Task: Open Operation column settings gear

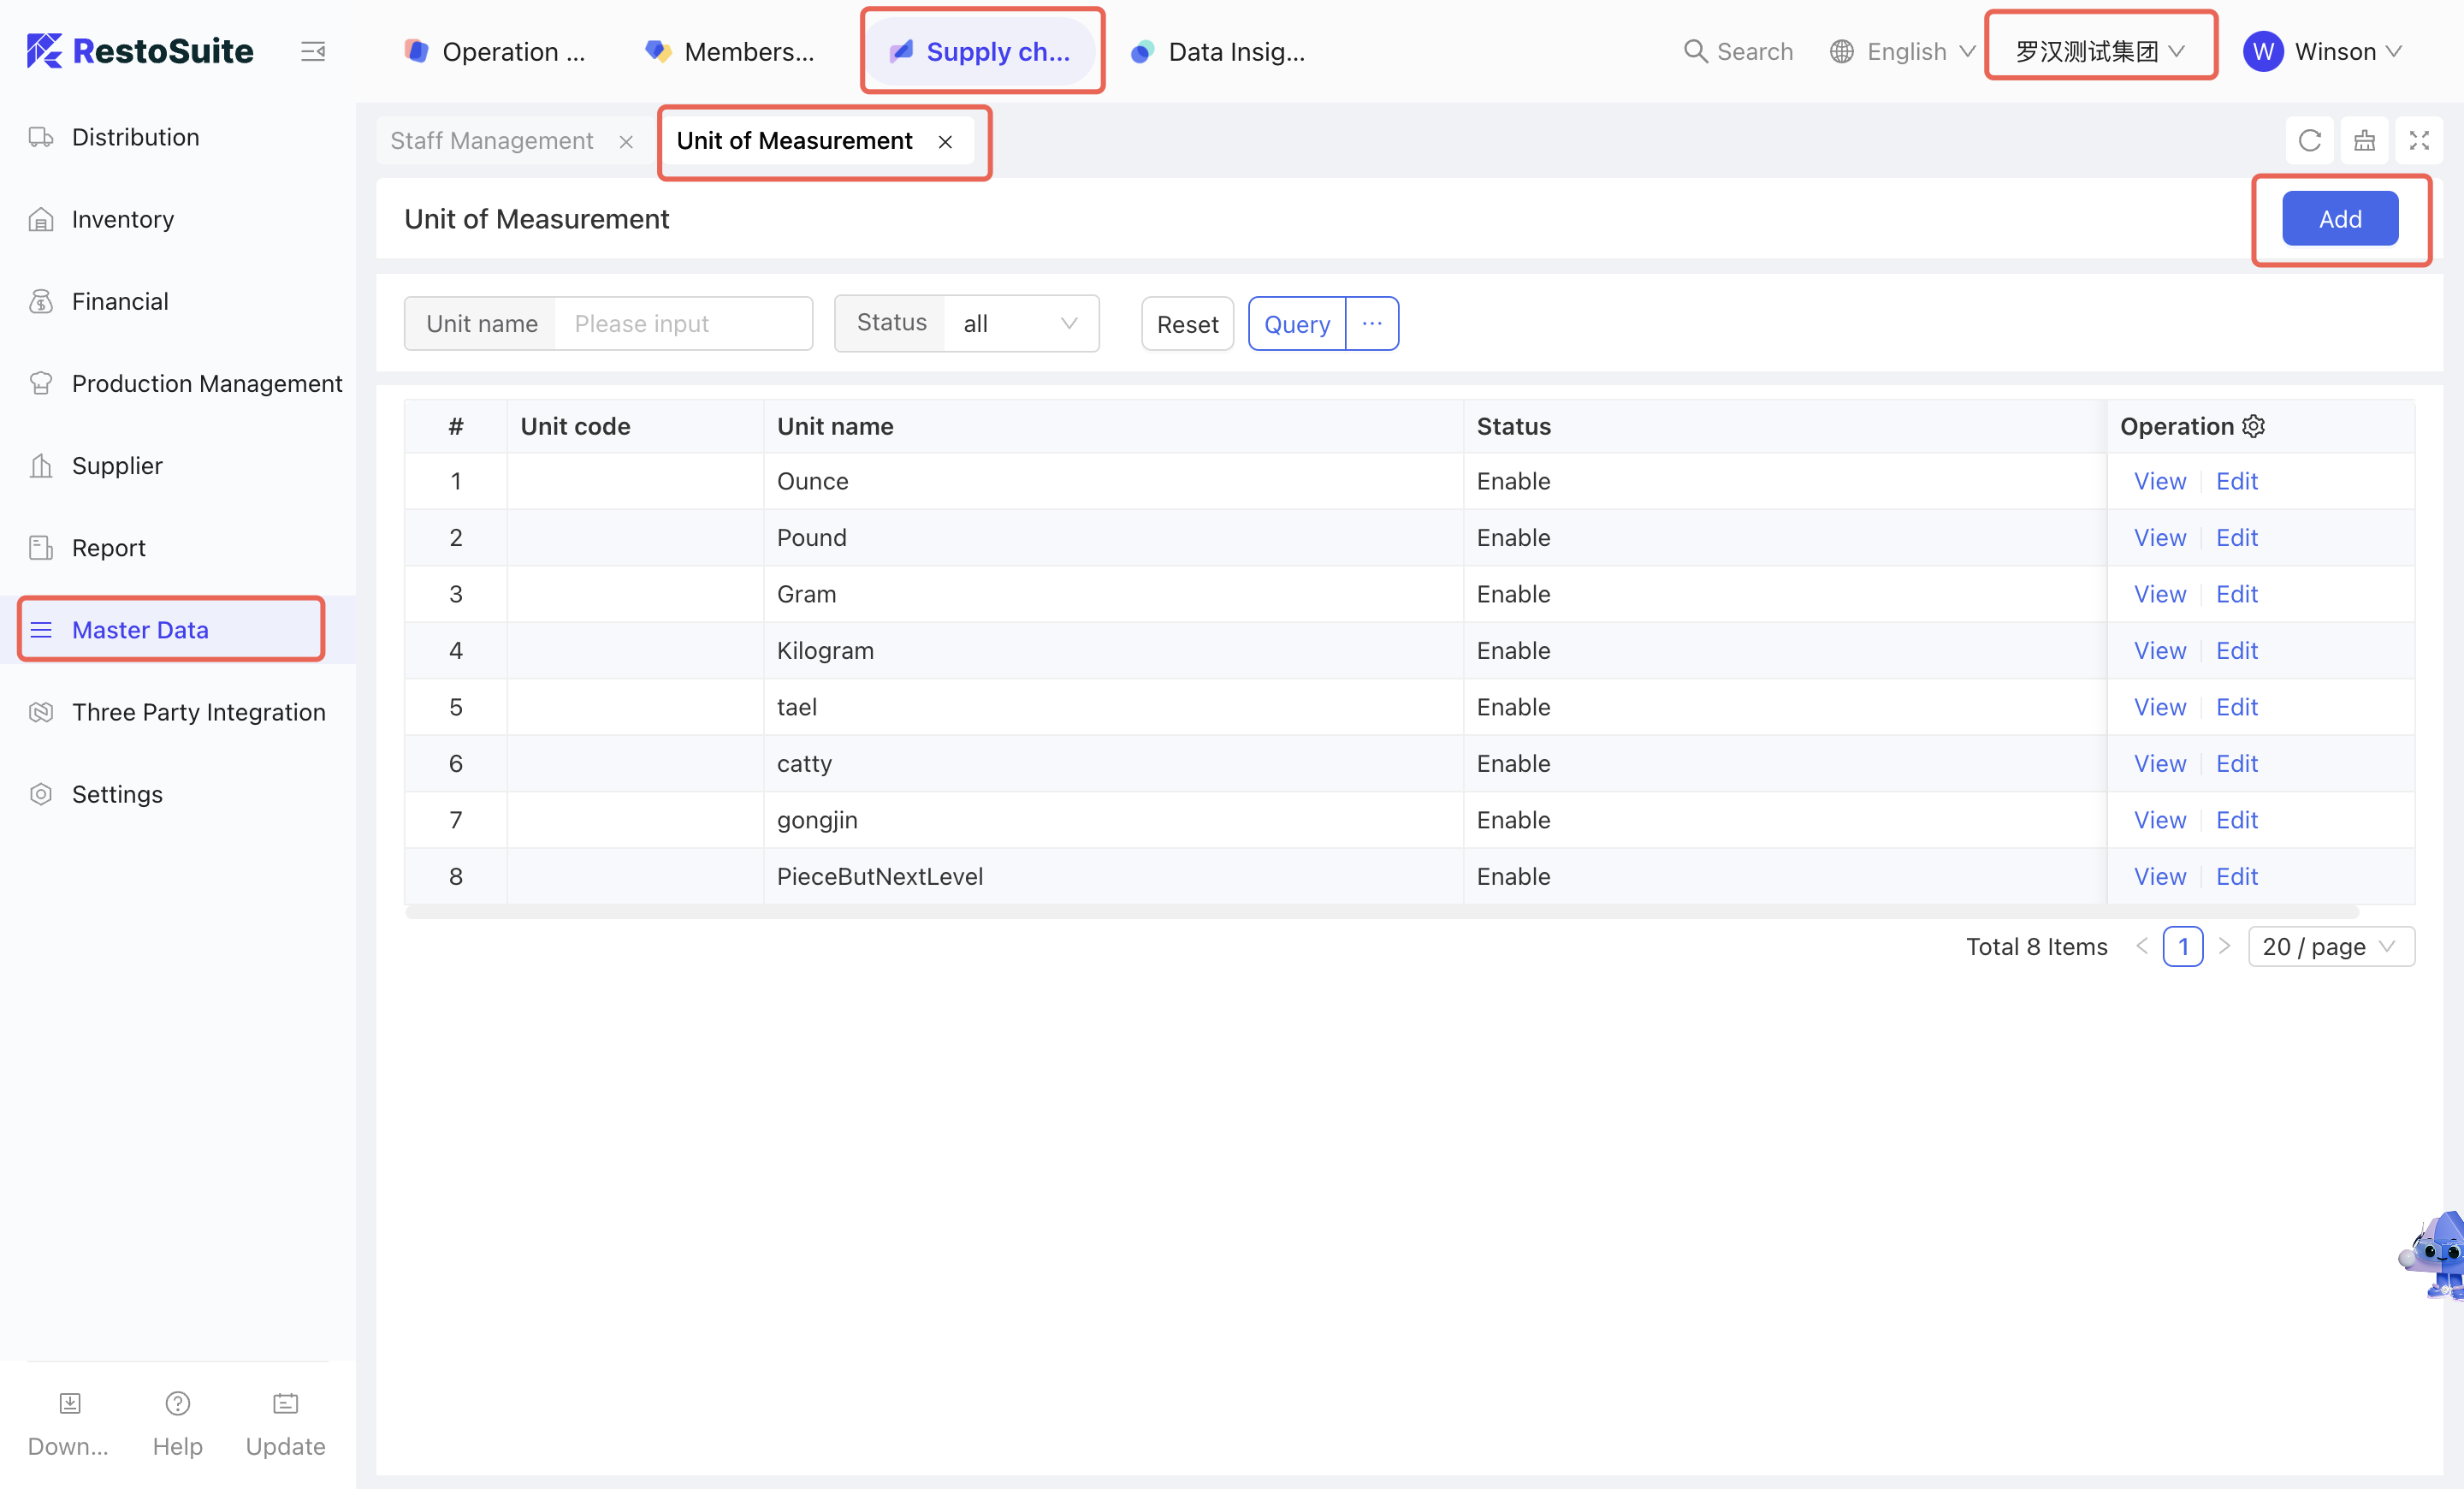Action: (2254, 426)
